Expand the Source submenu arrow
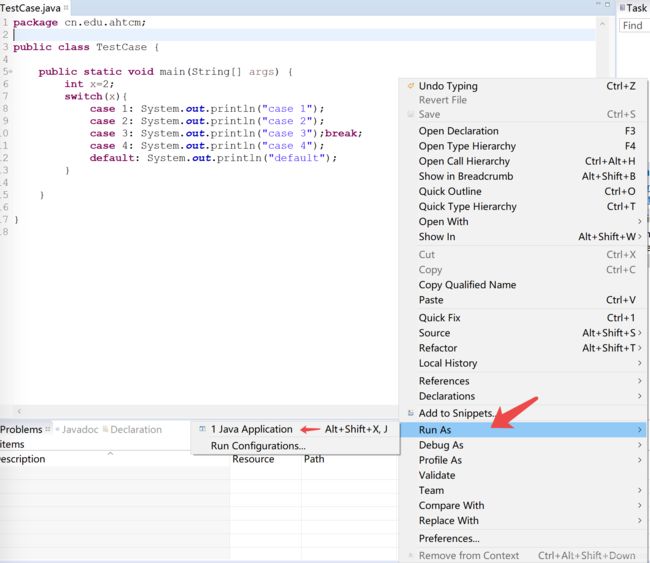650x563 pixels. tap(640, 332)
